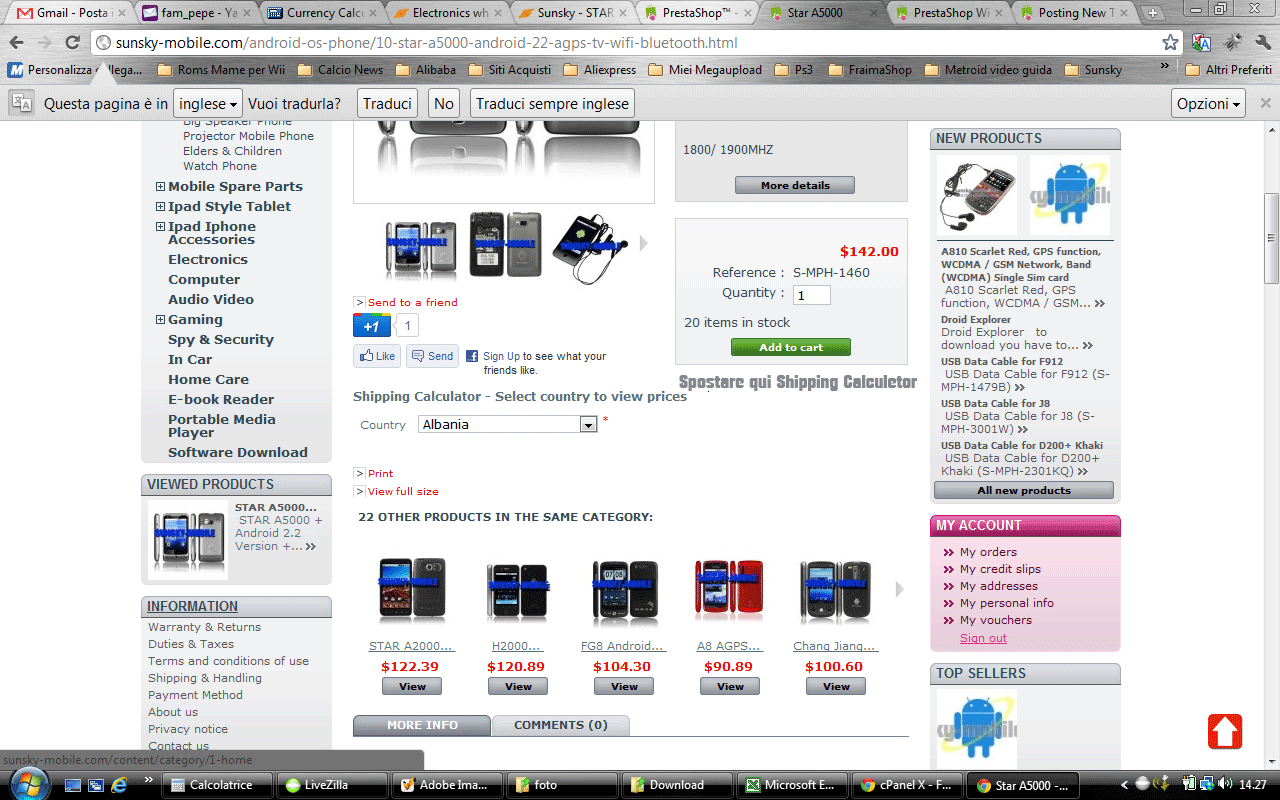View the H2000 product

[518, 686]
